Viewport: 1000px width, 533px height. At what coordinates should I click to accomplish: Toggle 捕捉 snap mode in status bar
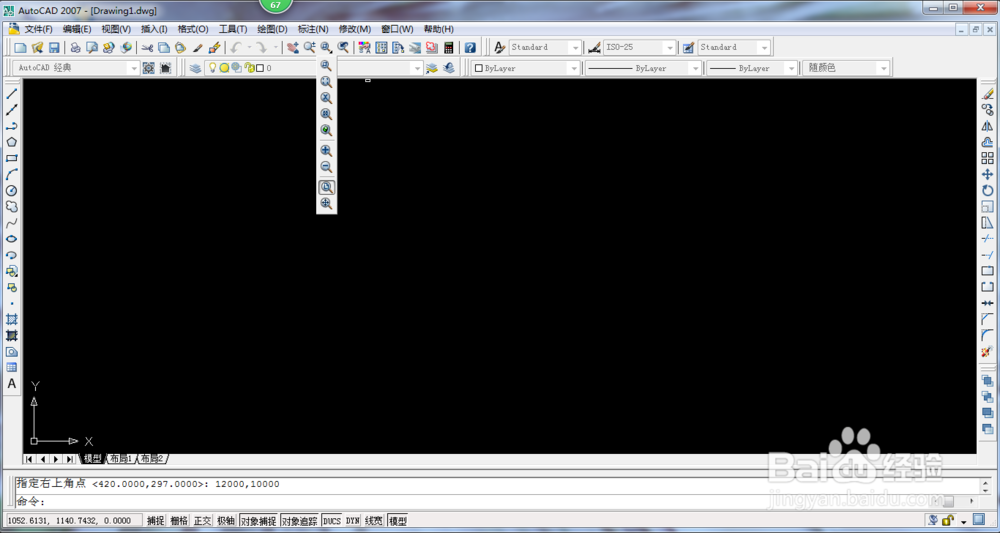coord(156,521)
